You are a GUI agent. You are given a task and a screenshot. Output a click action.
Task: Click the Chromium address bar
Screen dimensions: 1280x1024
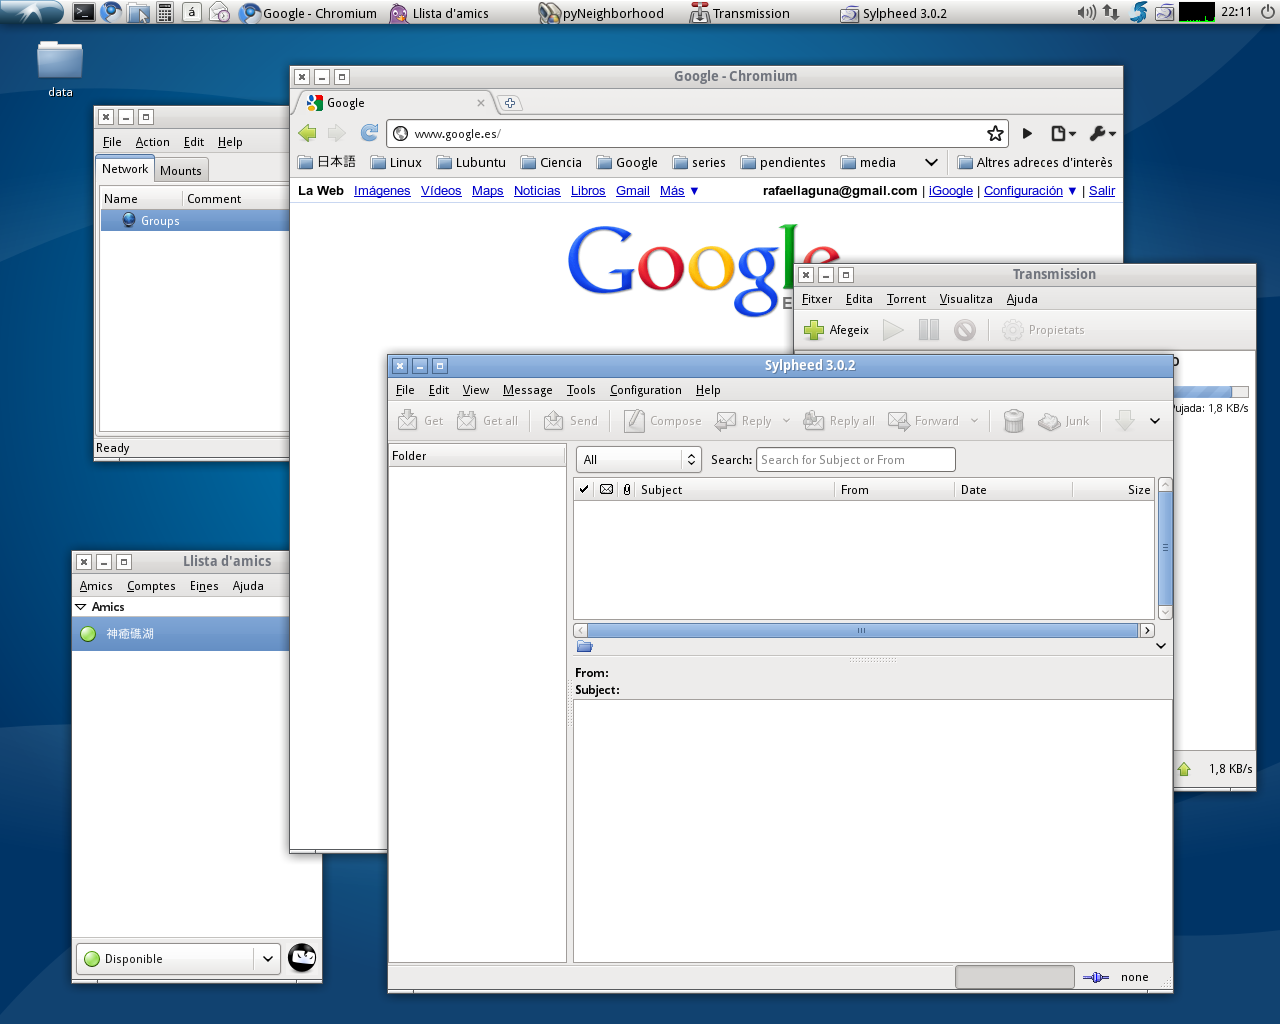click(696, 133)
